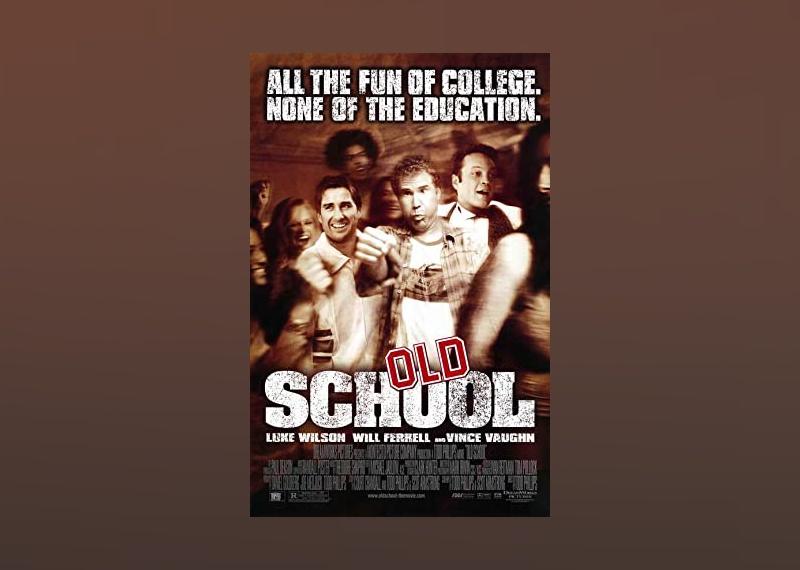Click the movie website URL text
This screenshot has height=570, width=800.
(396, 495)
